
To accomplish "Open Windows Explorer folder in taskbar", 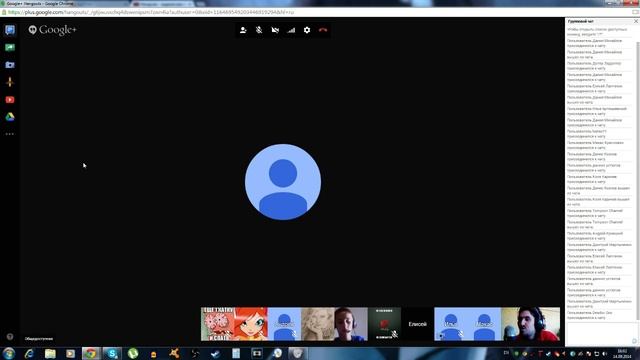I will point(50,353).
